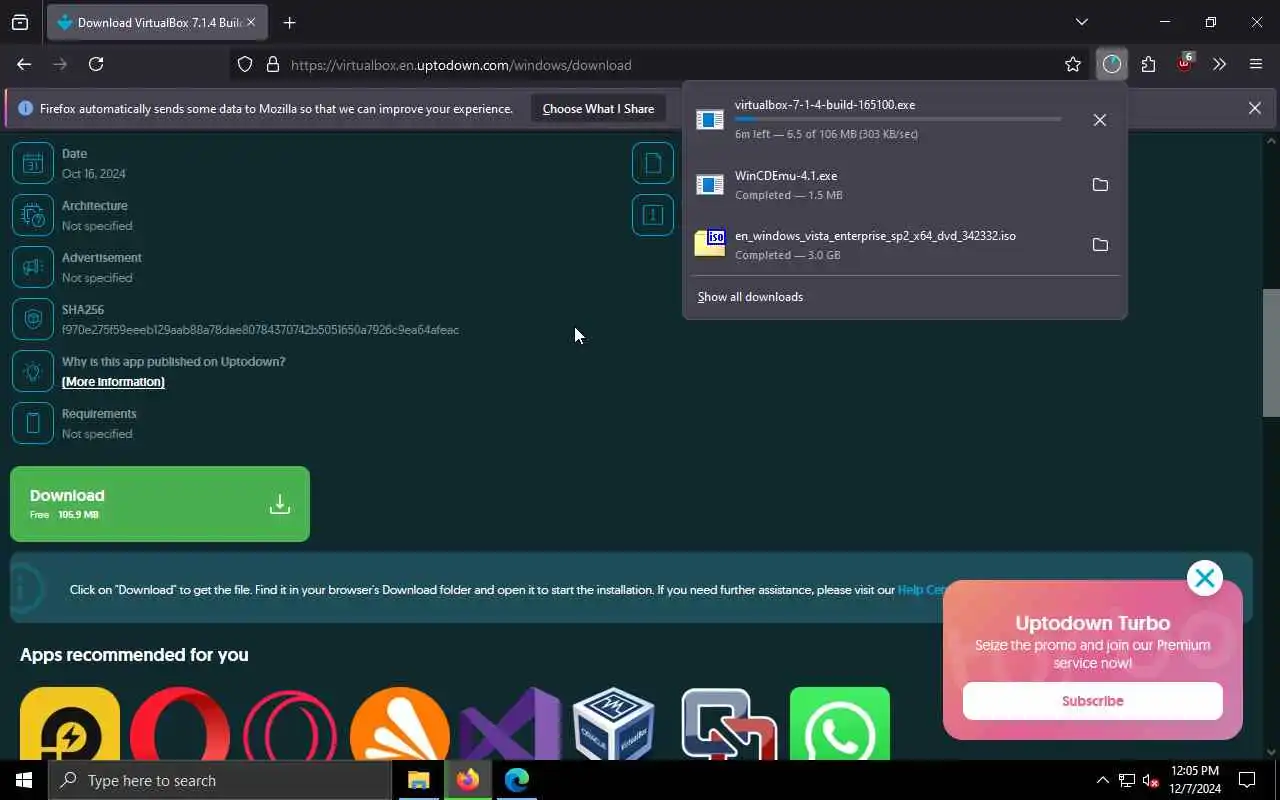Open recommended Opera browser app

180,725
